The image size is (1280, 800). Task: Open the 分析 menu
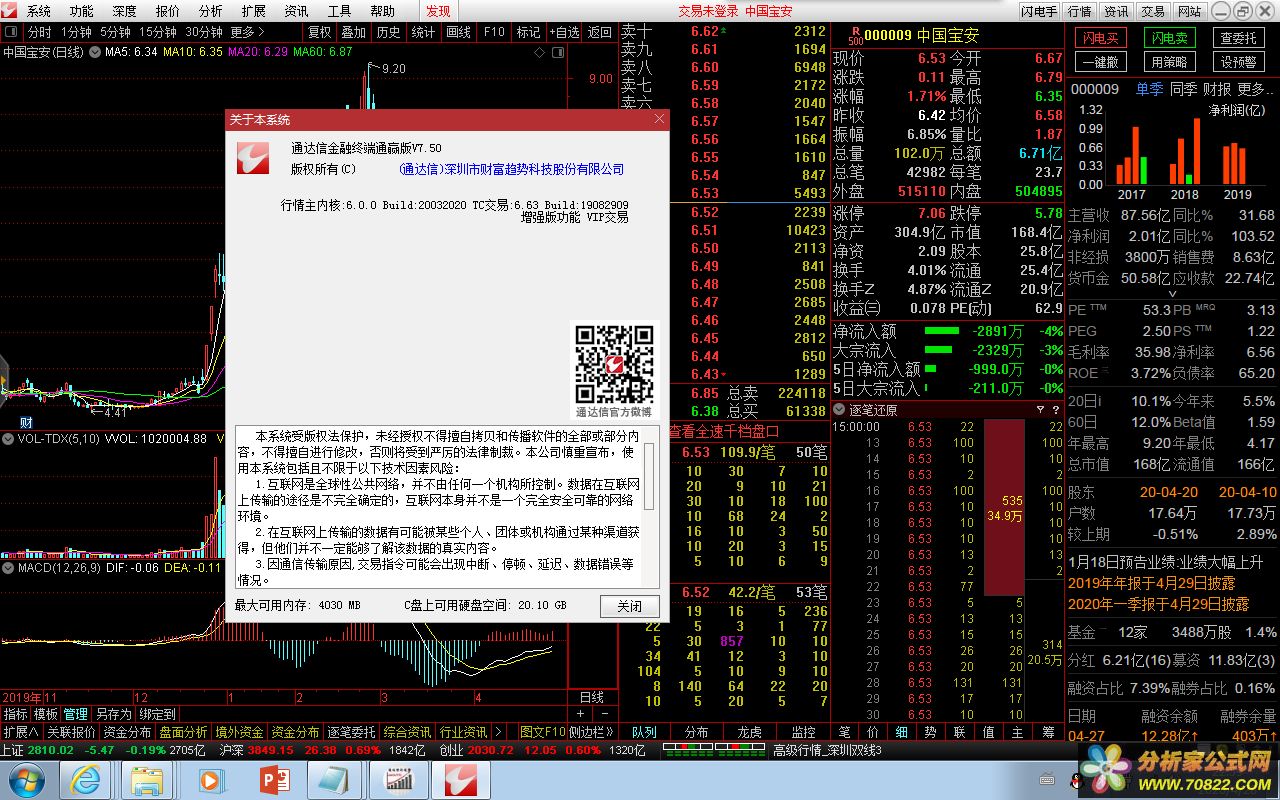pos(211,11)
